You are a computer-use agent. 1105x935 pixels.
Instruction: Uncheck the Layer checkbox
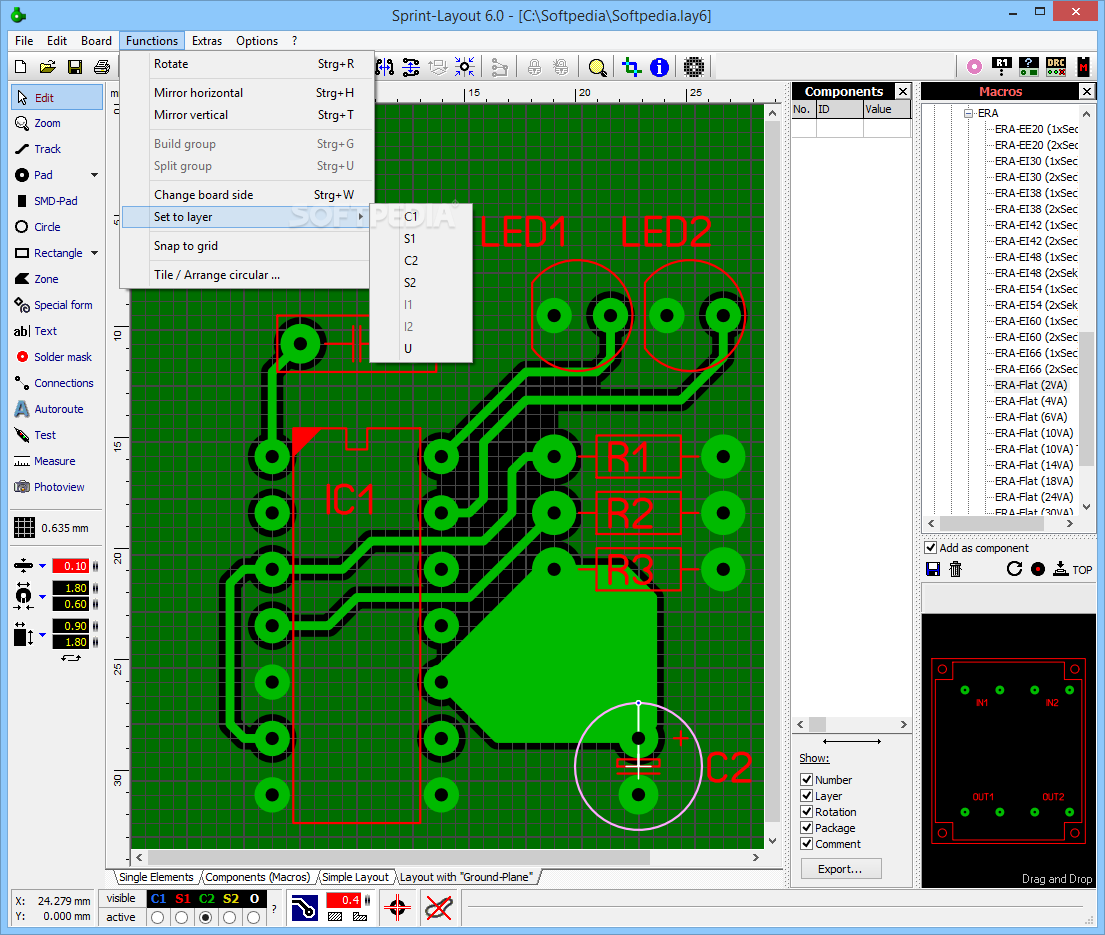807,796
